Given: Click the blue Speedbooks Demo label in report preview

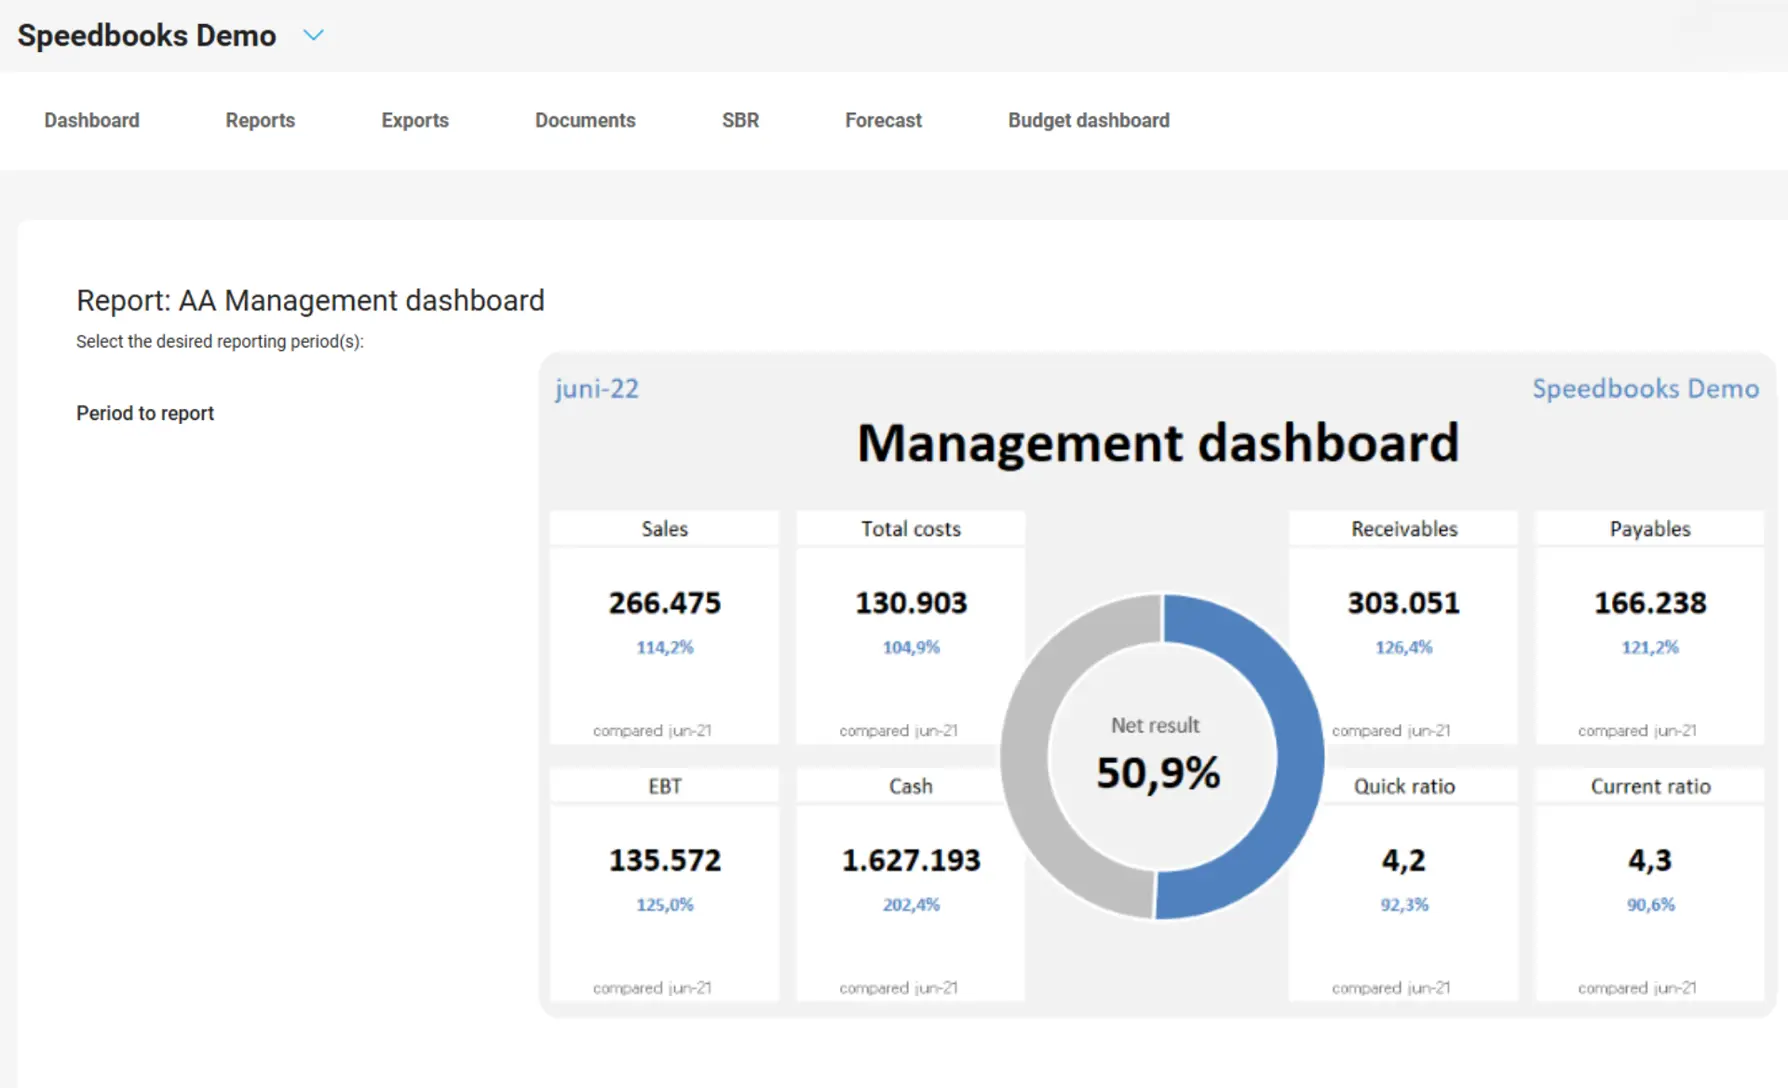Looking at the screenshot, I should tap(1646, 388).
